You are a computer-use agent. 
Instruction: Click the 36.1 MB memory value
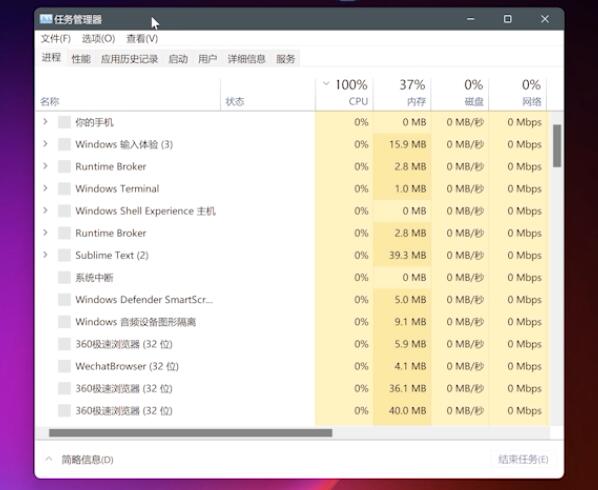tap(407, 389)
